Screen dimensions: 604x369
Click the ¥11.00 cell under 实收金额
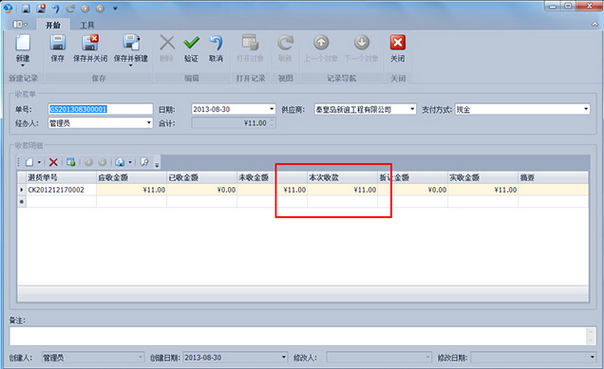pos(483,190)
